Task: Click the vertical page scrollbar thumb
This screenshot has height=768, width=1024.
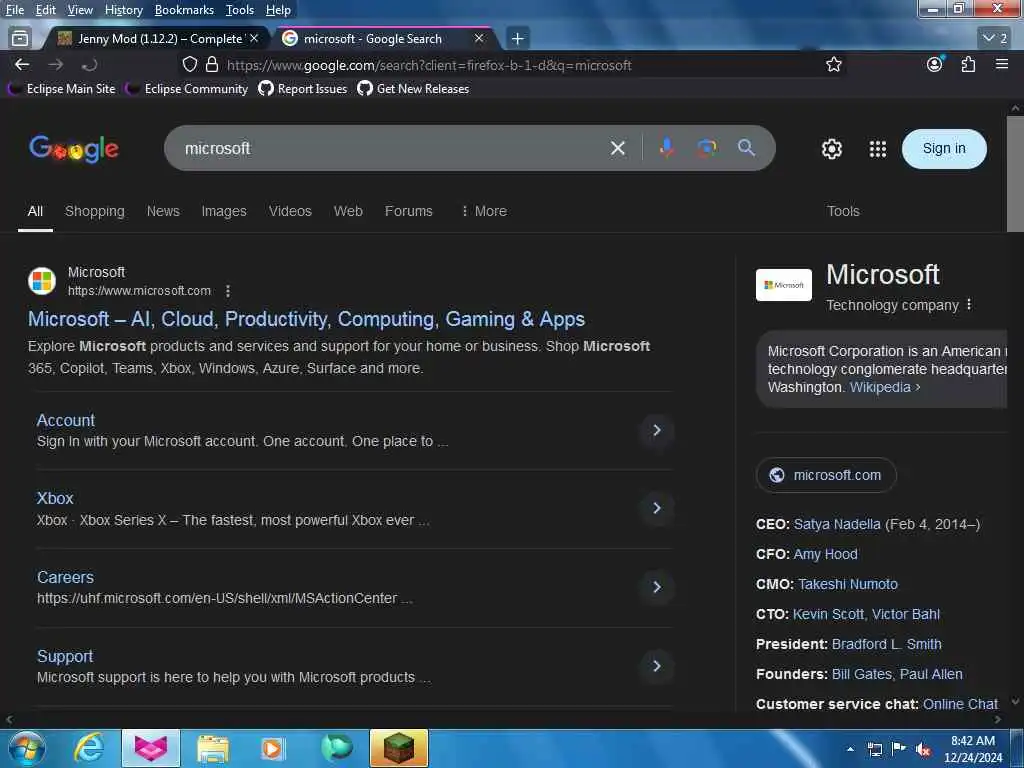Action: pyautogui.click(x=1015, y=174)
